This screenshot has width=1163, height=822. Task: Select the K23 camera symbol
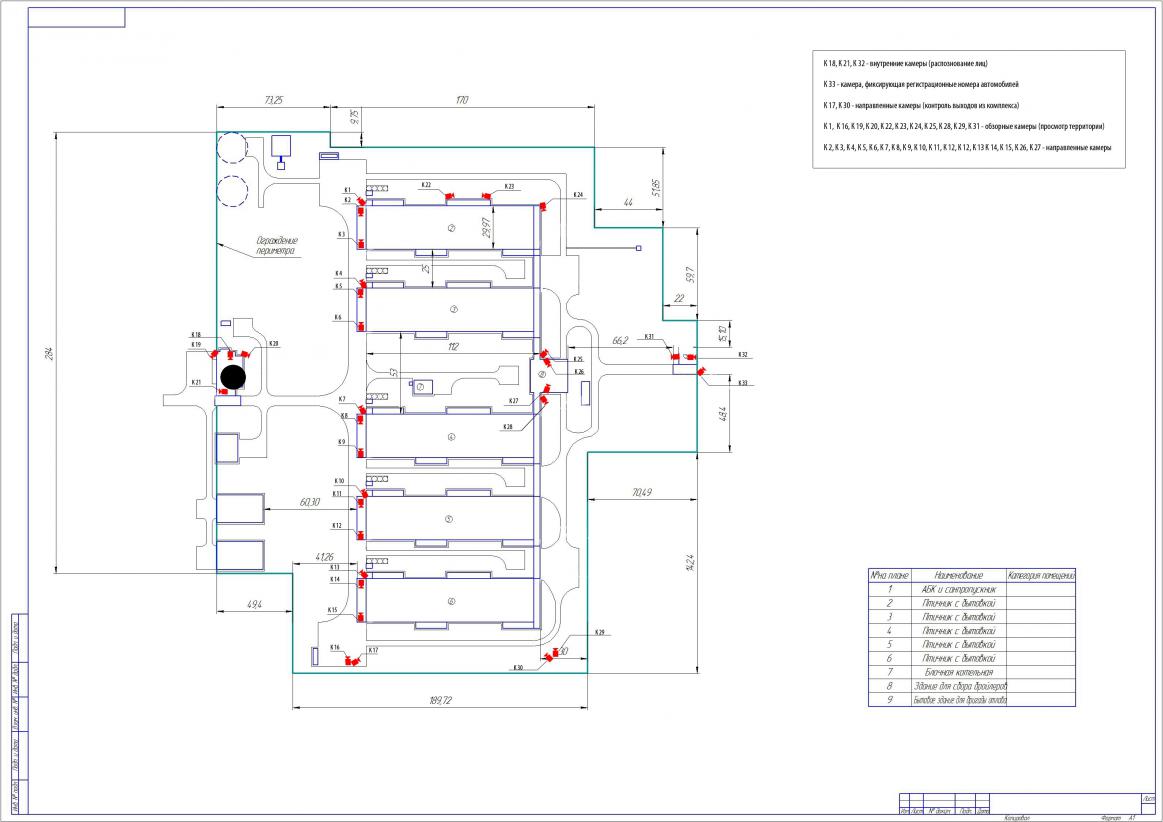click(487, 196)
